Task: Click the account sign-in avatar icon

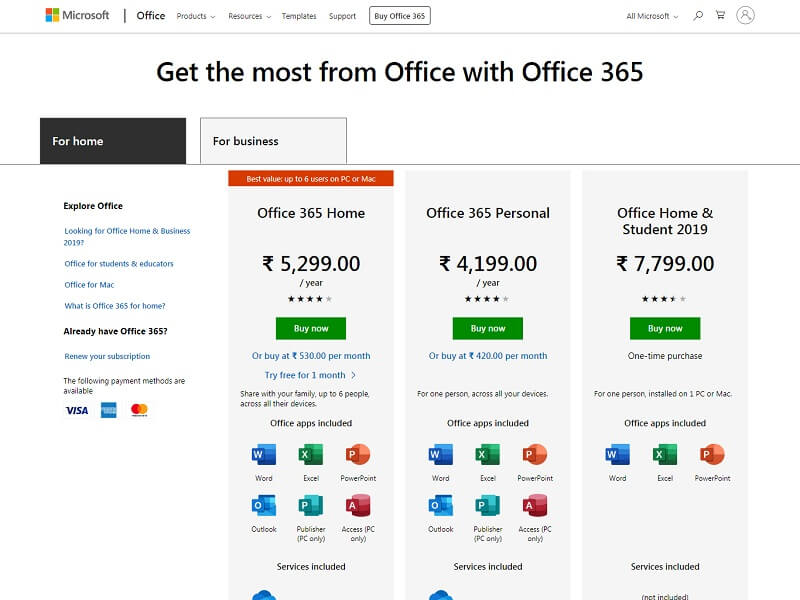Action: point(745,15)
